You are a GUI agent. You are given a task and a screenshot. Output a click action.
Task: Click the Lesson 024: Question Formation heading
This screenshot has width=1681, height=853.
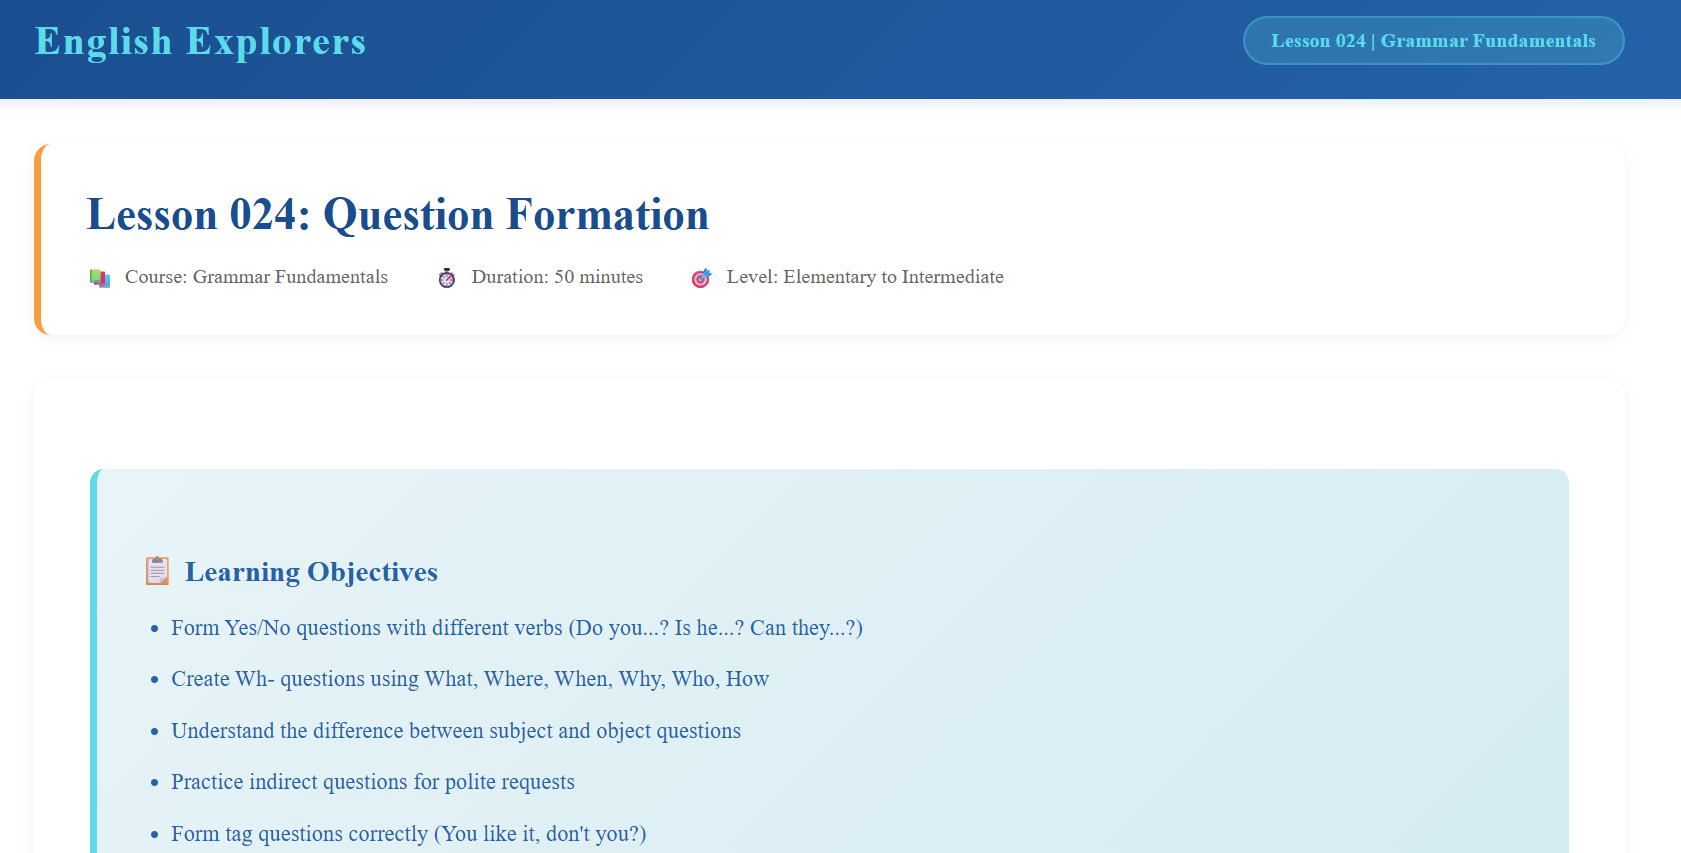point(397,215)
